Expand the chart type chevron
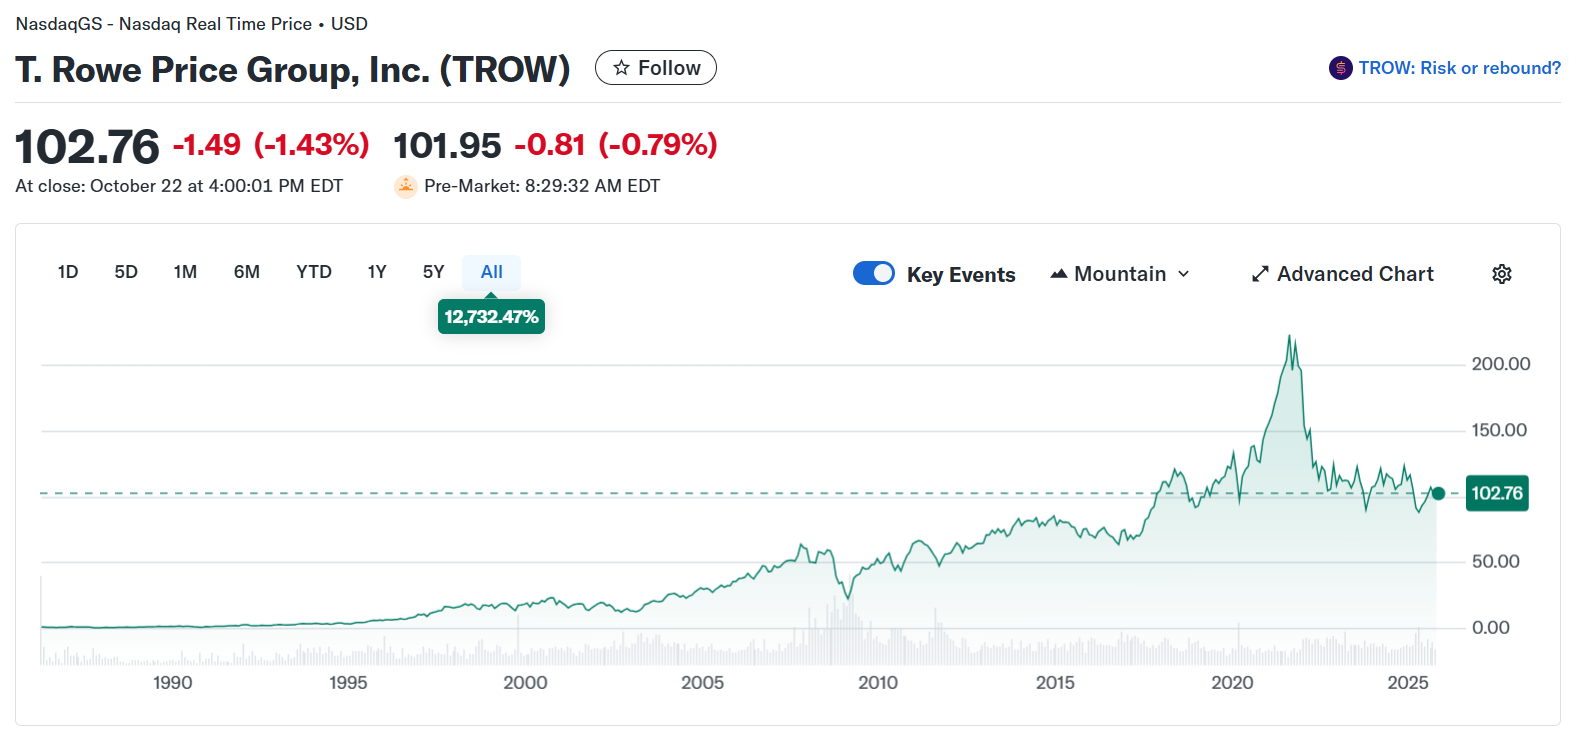The height and width of the screenshot is (740, 1576). click(x=1184, y=273)
